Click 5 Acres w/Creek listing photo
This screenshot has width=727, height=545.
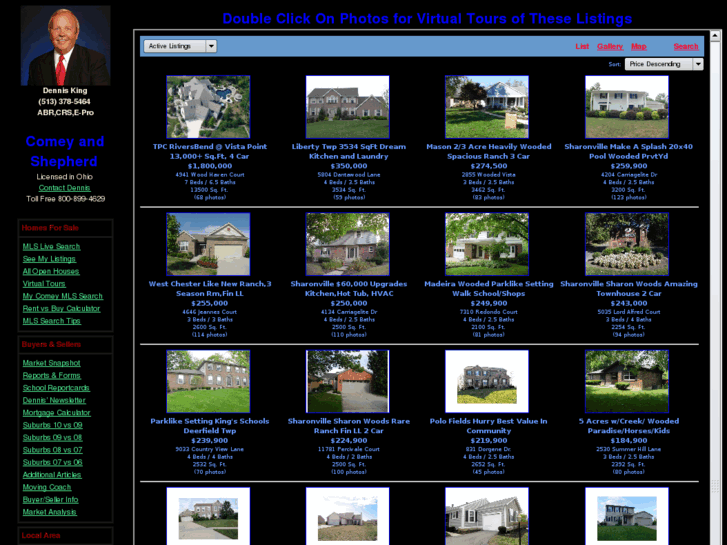[627, 381]
